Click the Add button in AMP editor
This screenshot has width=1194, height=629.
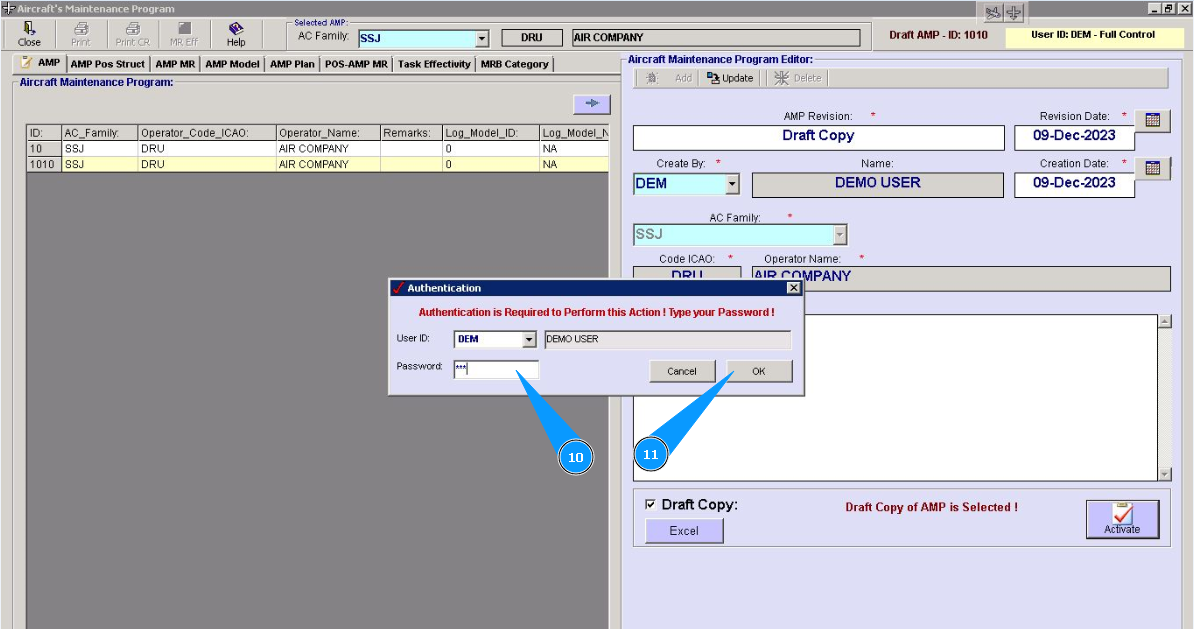pyautogui.click(x=670, y=78)
